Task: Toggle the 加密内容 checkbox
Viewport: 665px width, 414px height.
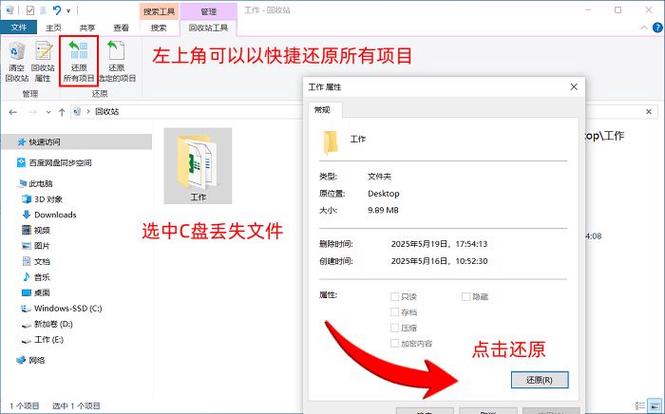Action: point(395,343)
